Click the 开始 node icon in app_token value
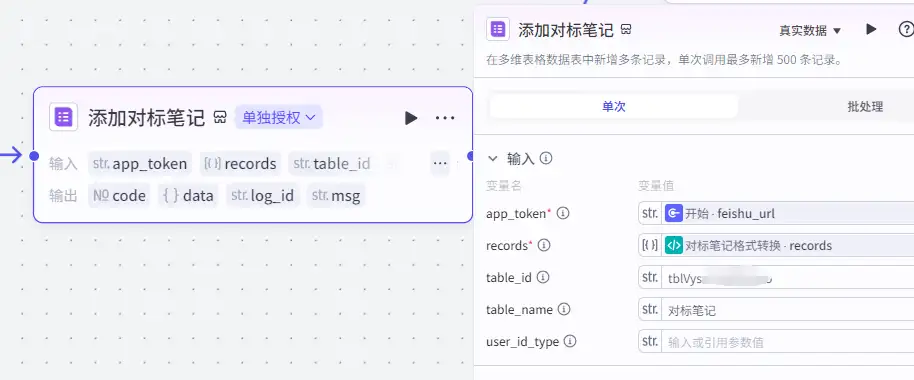914x380 pixels. [x=673, y=213]
